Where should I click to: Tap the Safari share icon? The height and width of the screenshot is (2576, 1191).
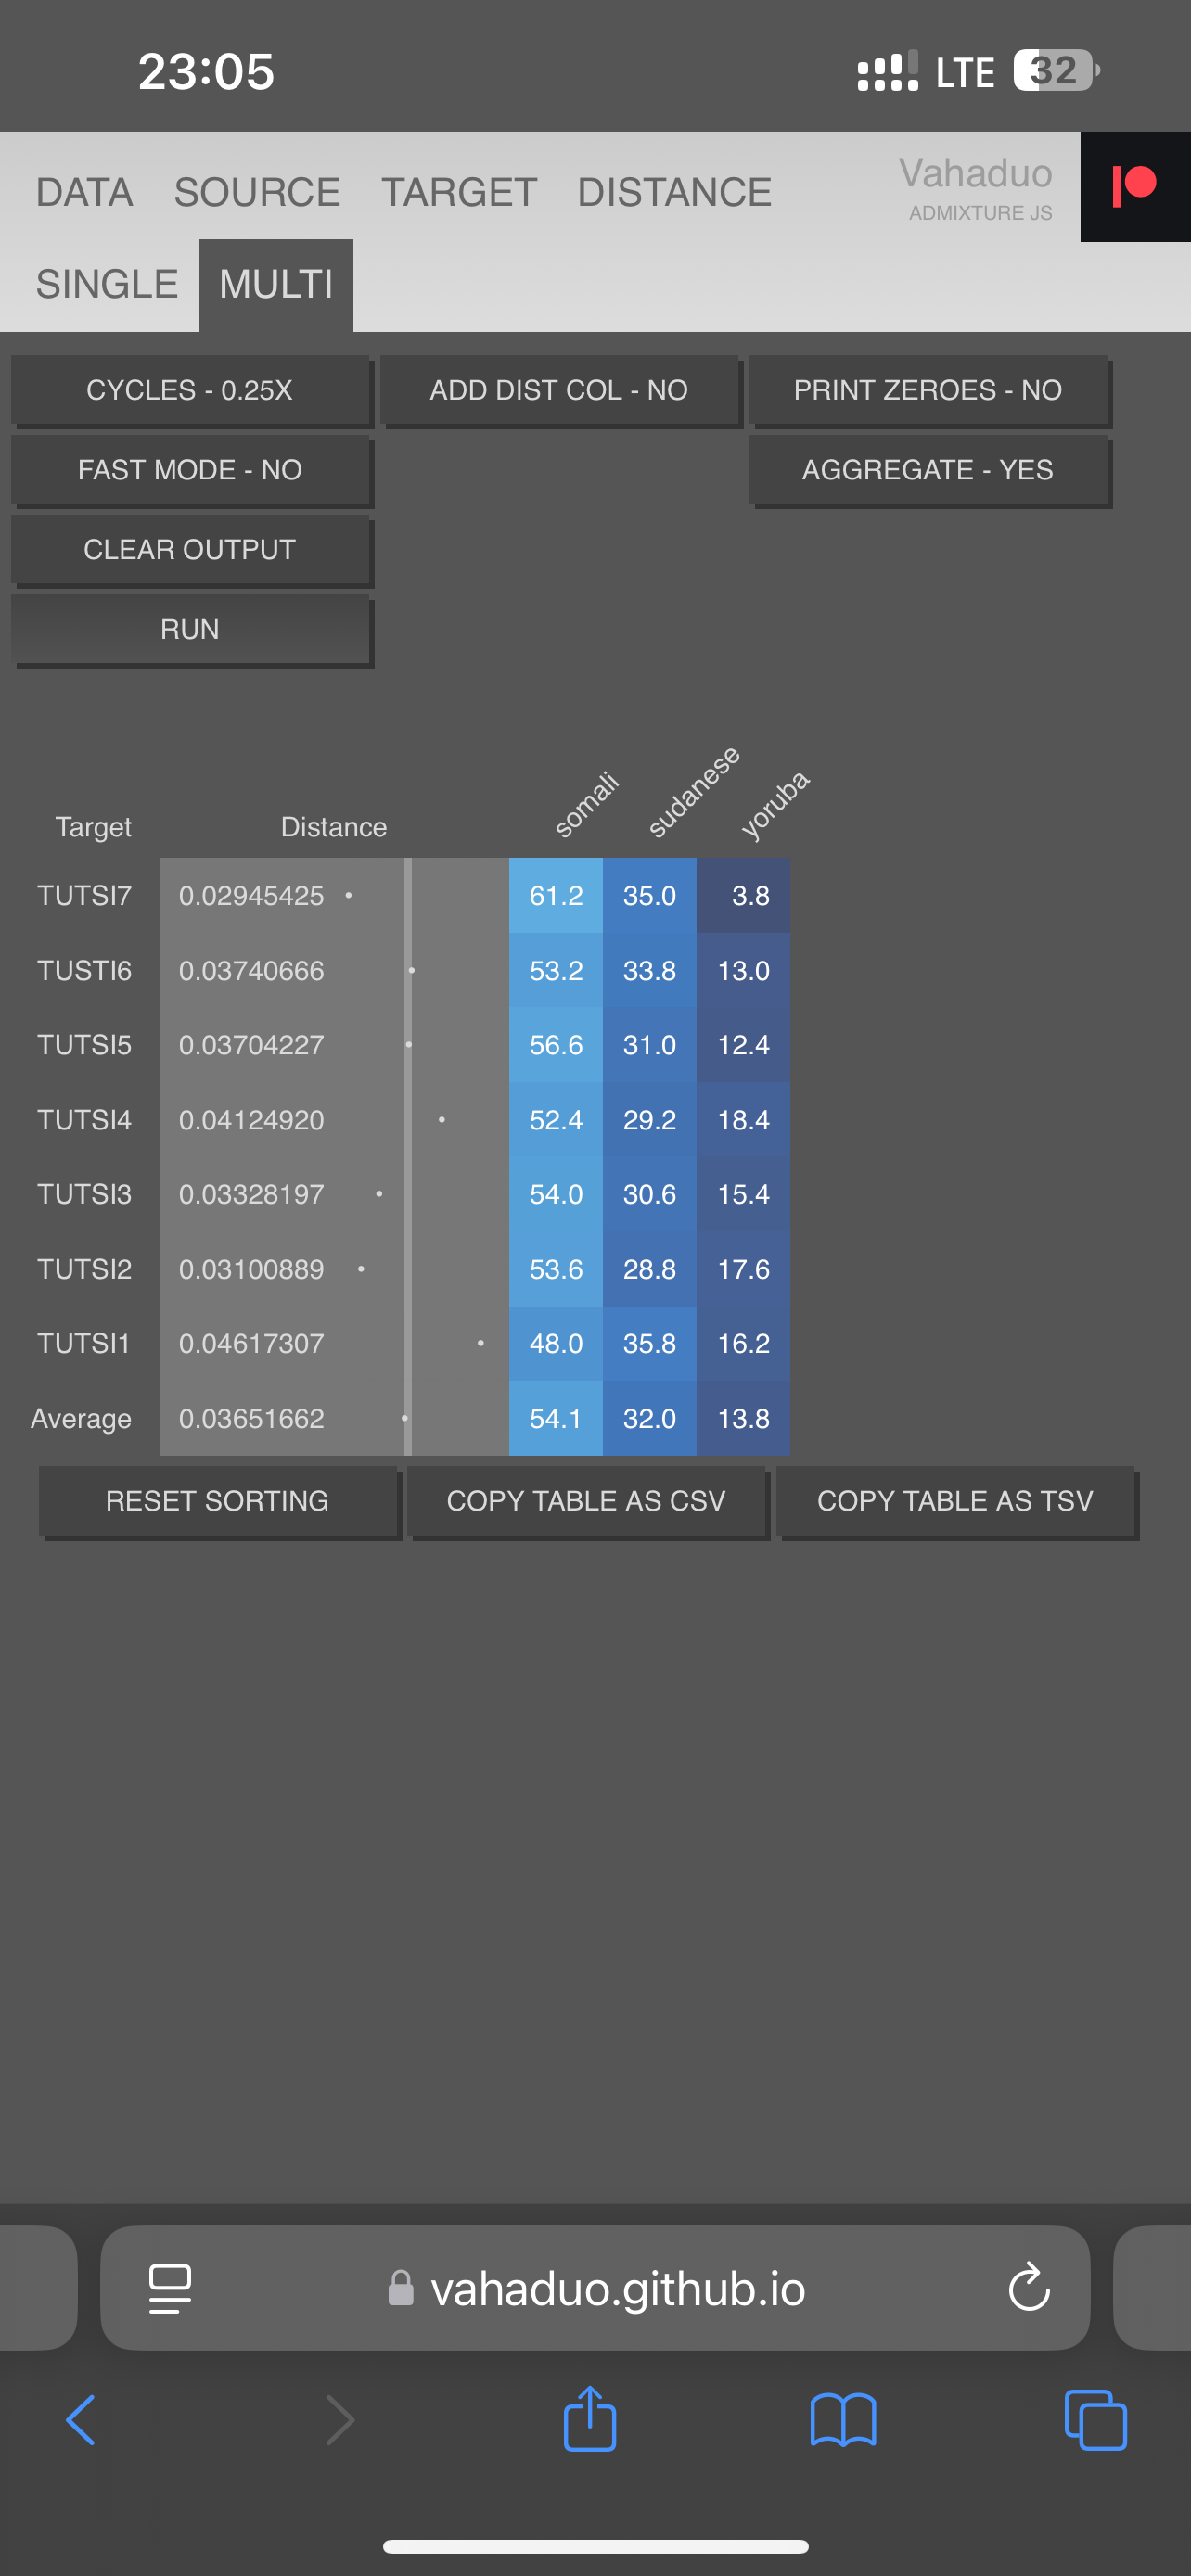(590, 2418)
